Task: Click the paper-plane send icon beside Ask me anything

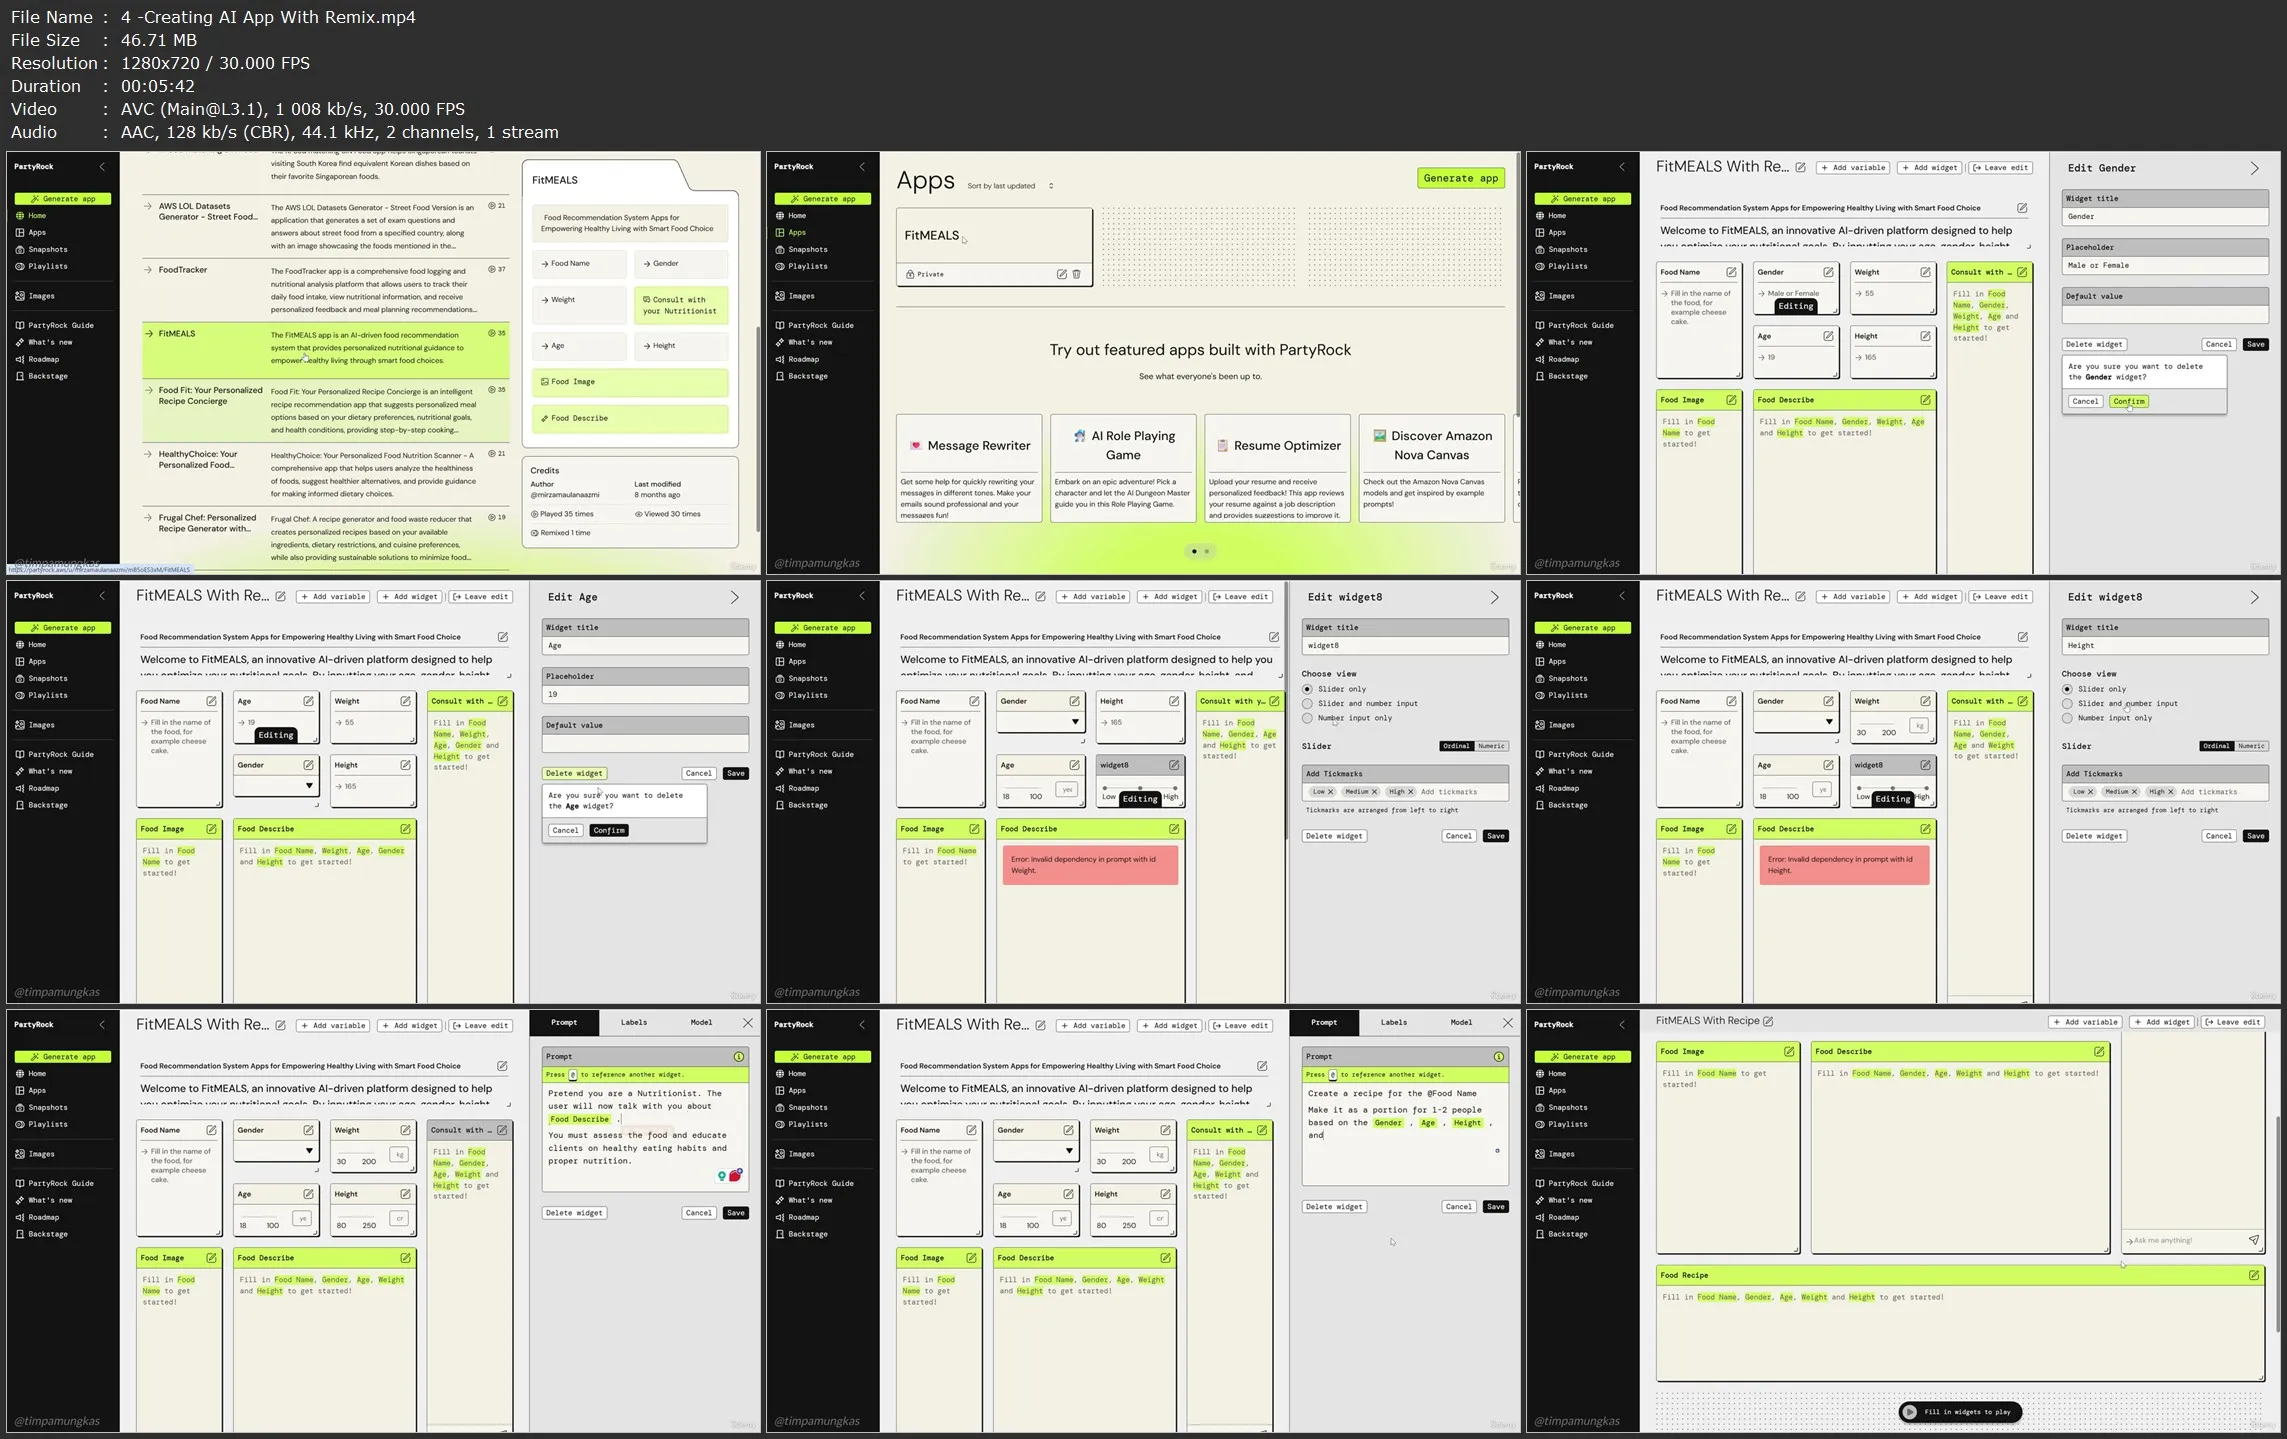Action: click(x=2254, y=1240)
